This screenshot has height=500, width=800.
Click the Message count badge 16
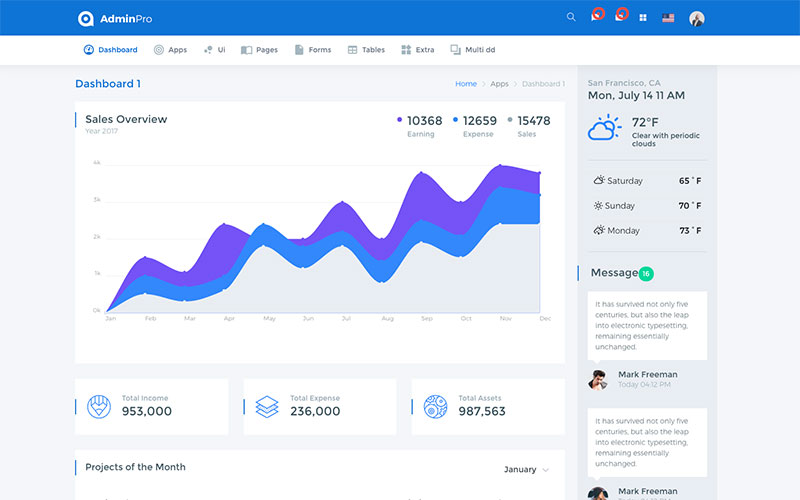646,274
